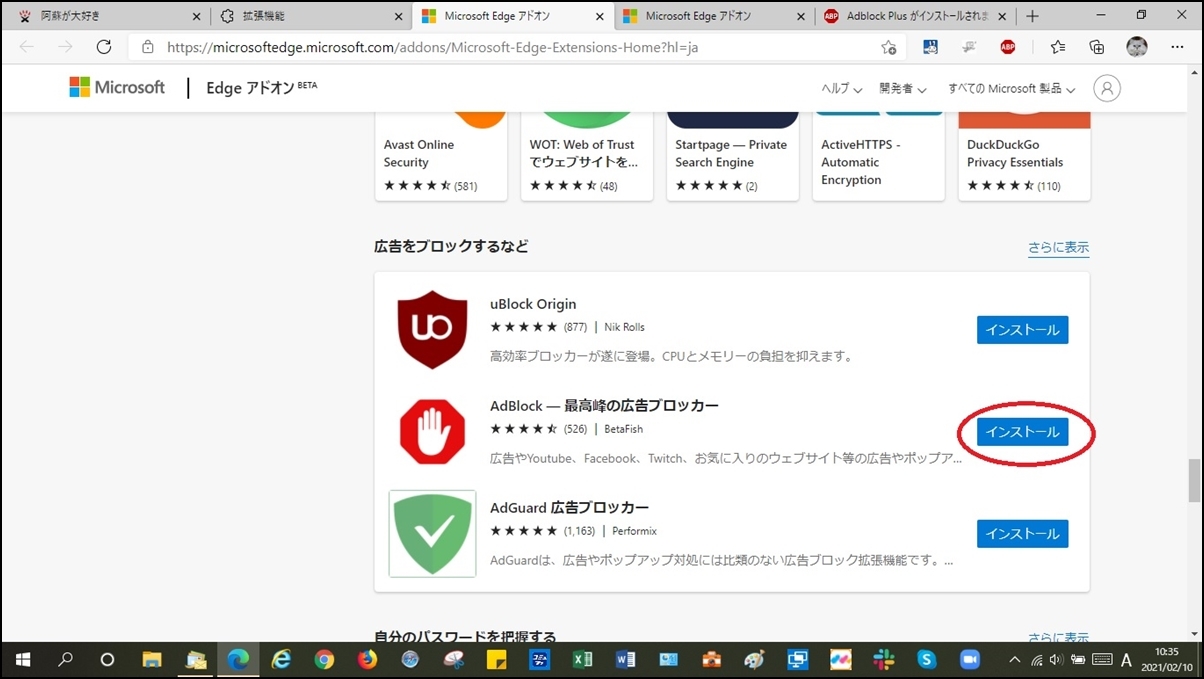Open Sticky Notes from taskbar
This screenshot has height=679, width=1204.
tap(496, 660)
